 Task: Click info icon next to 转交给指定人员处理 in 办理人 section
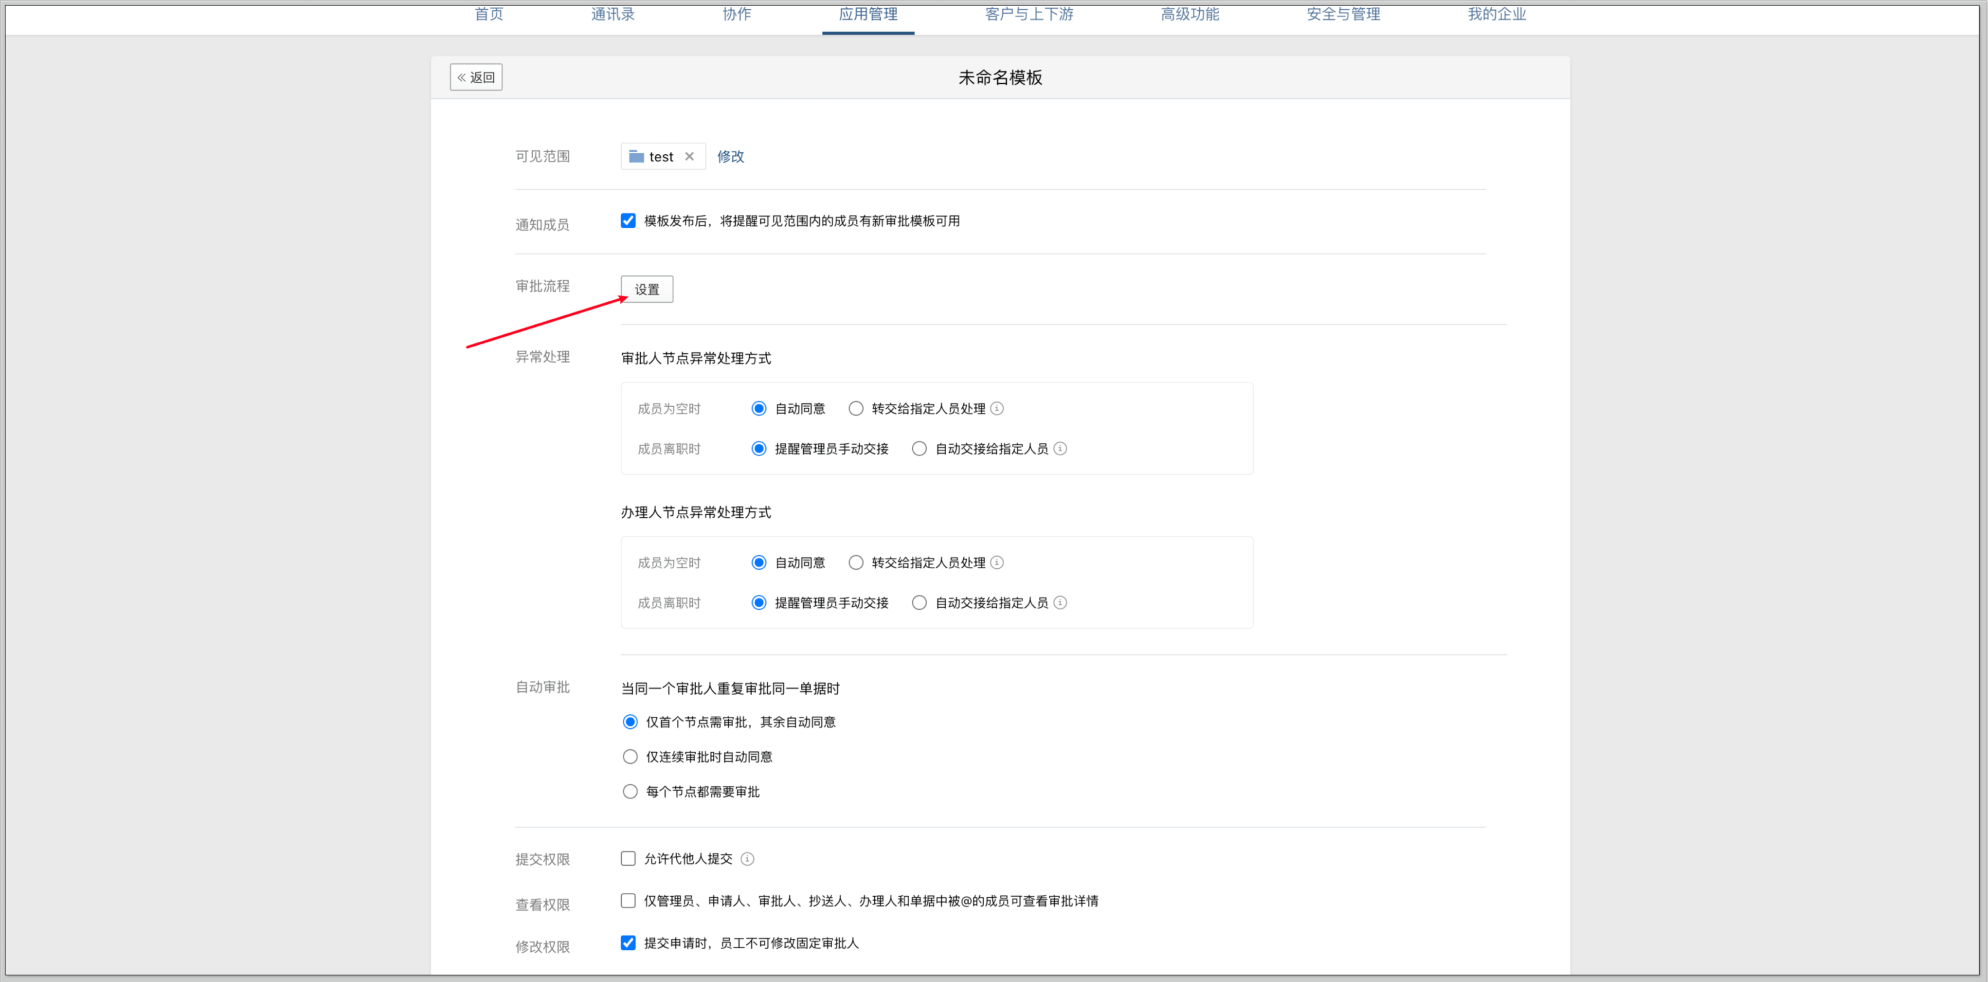(x=997, y=563)
